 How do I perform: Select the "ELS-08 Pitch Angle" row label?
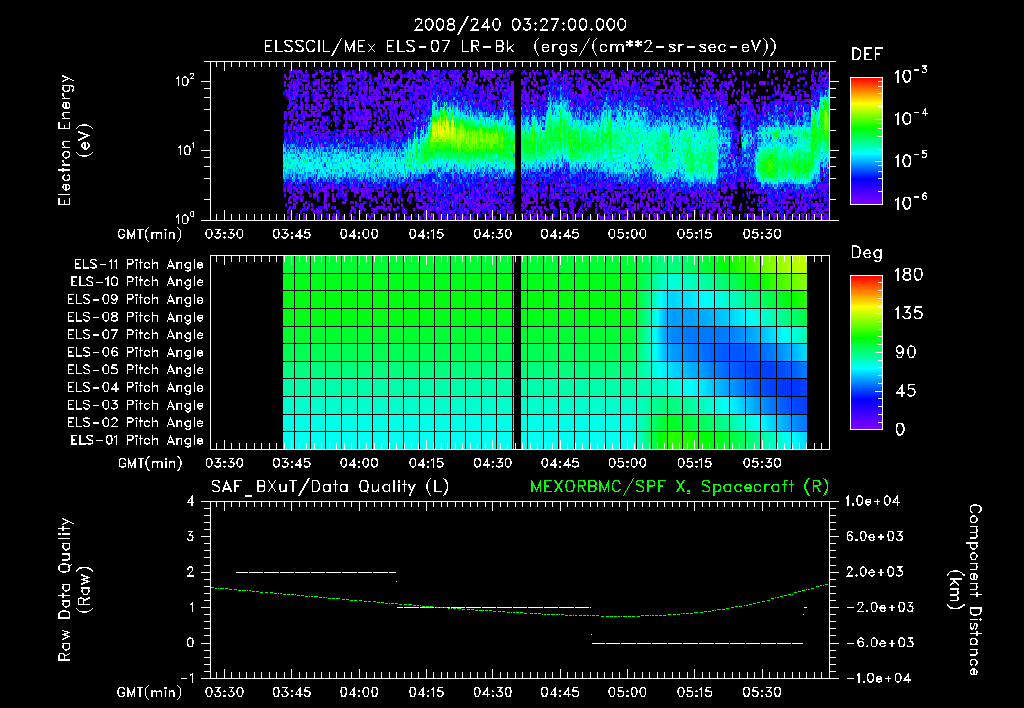(x=136, y=317)
